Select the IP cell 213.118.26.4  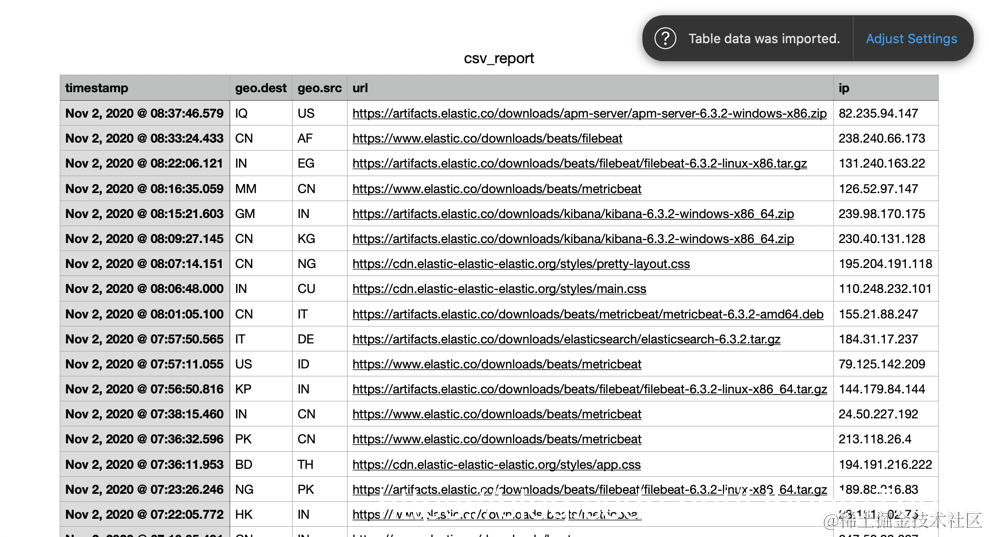[x=886, y=439]
